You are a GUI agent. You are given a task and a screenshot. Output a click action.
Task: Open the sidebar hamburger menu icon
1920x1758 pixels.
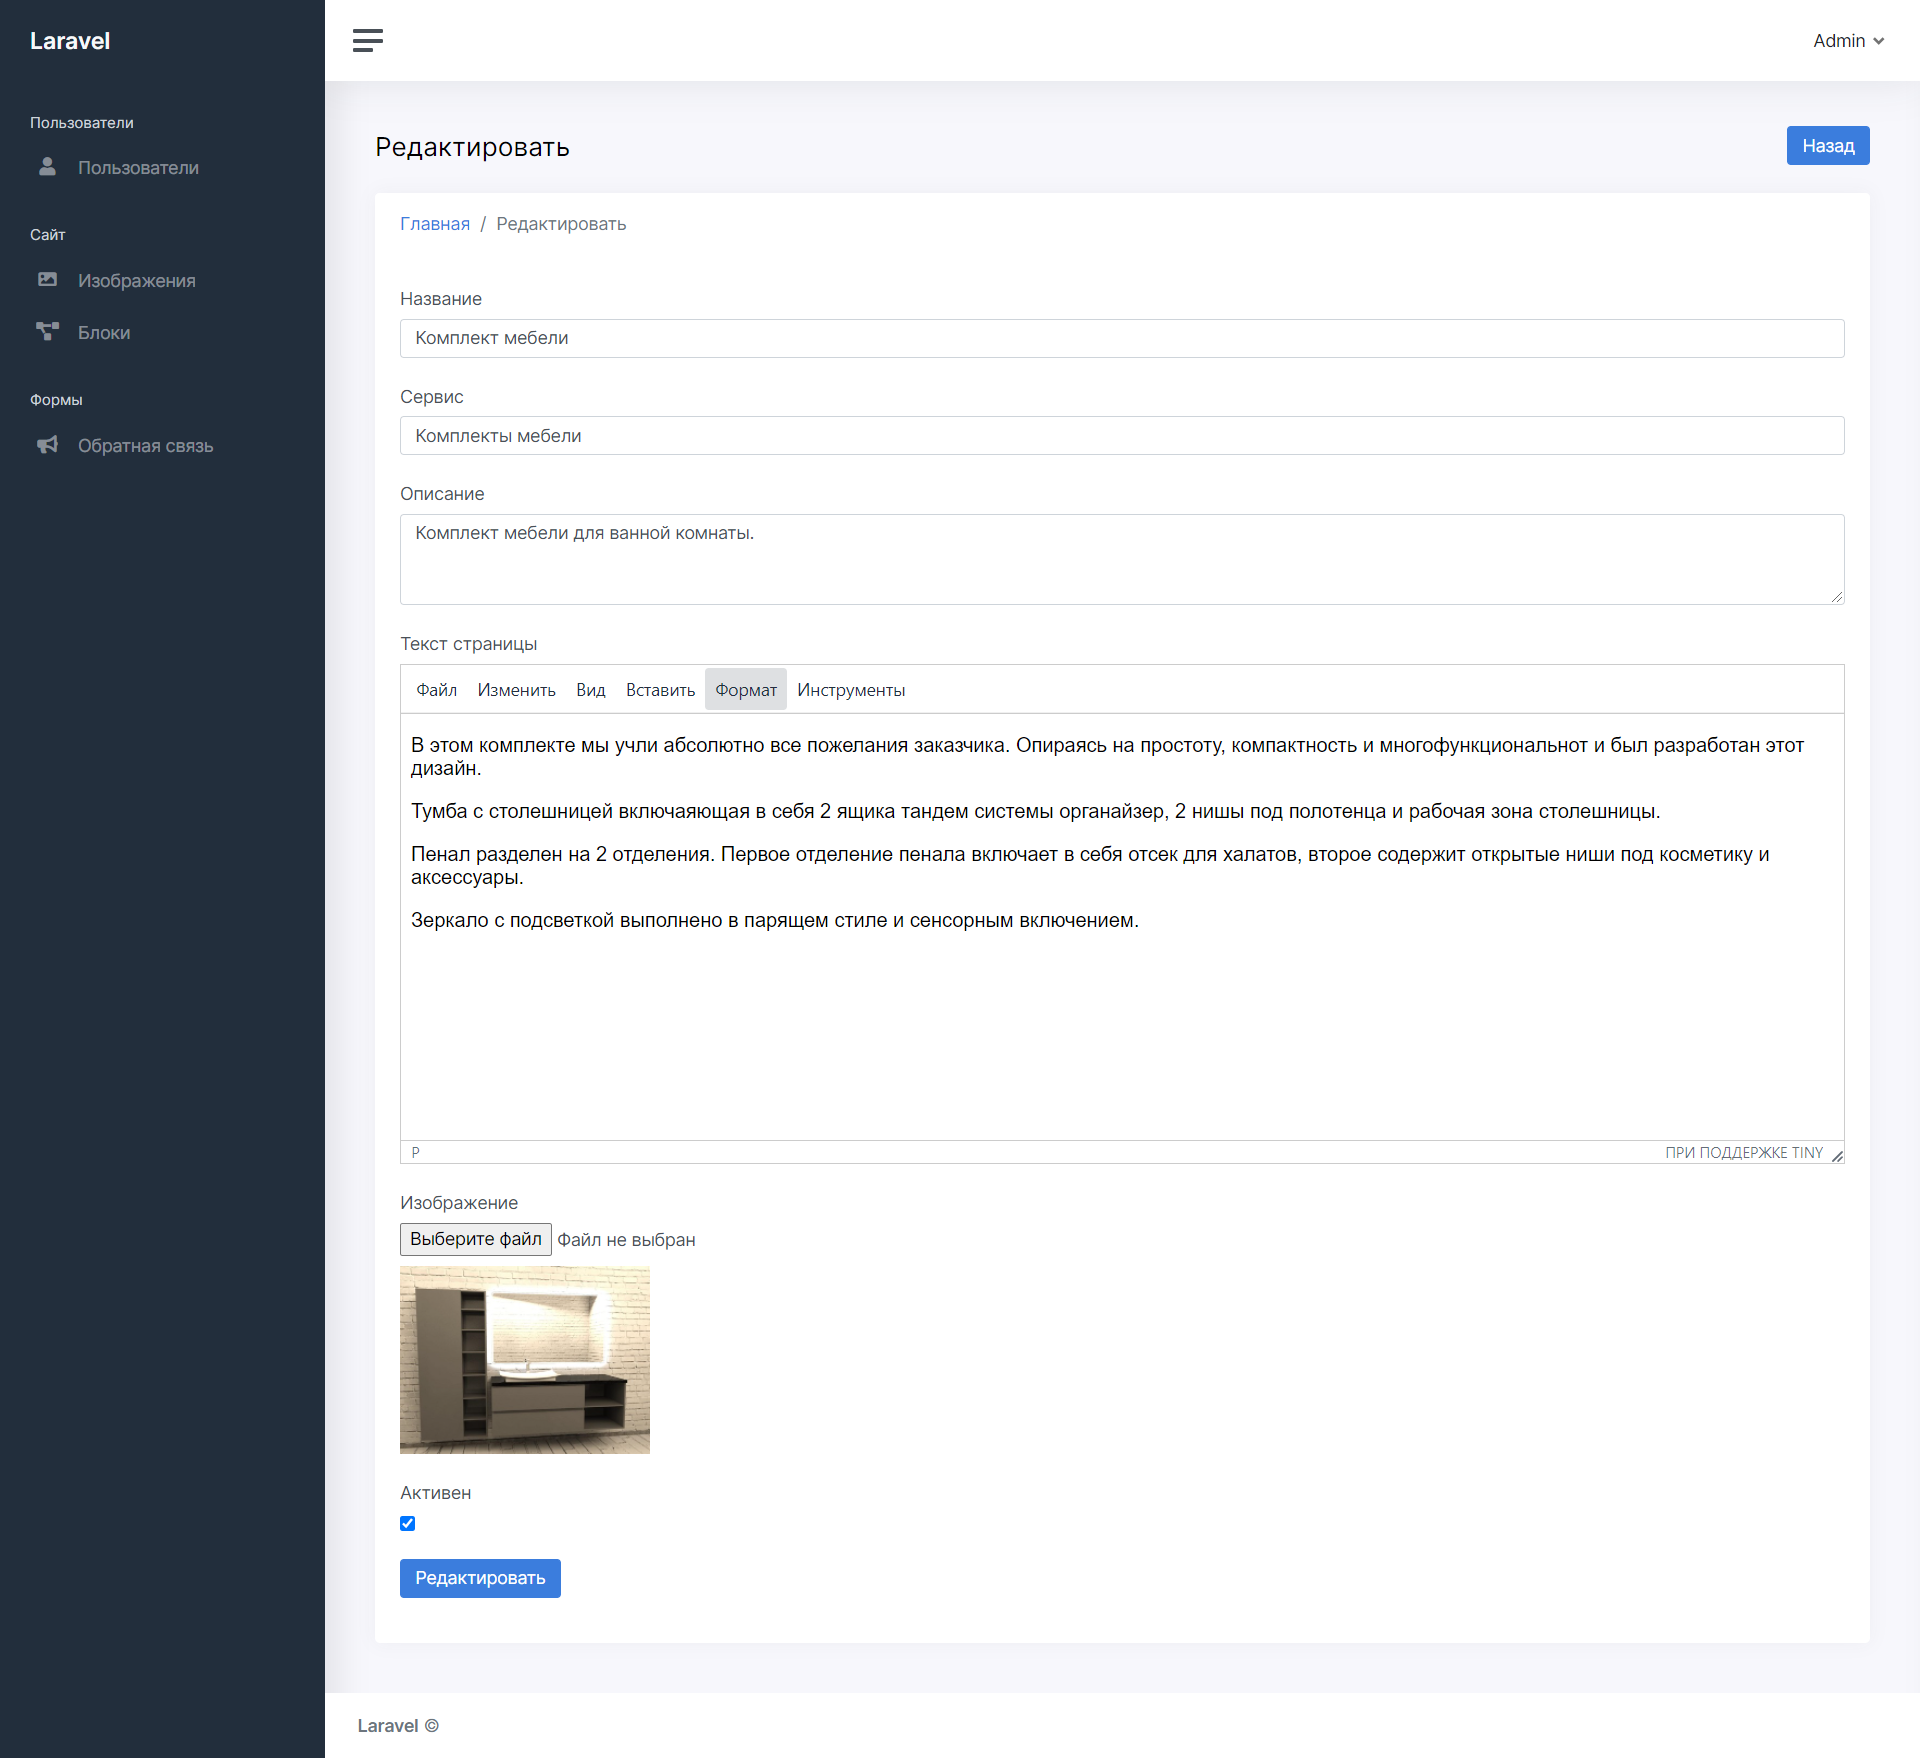tap(367, 40)
